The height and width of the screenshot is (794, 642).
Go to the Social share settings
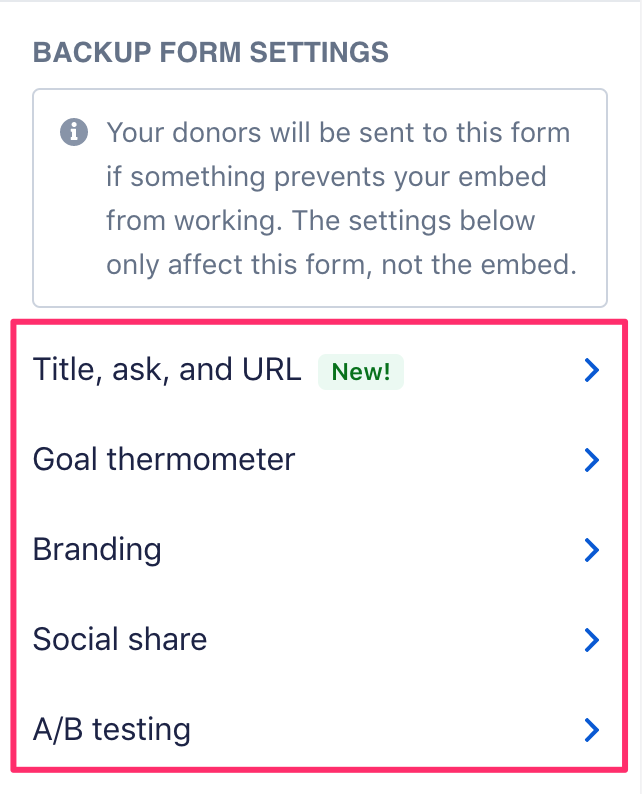(x=120, y=640)
